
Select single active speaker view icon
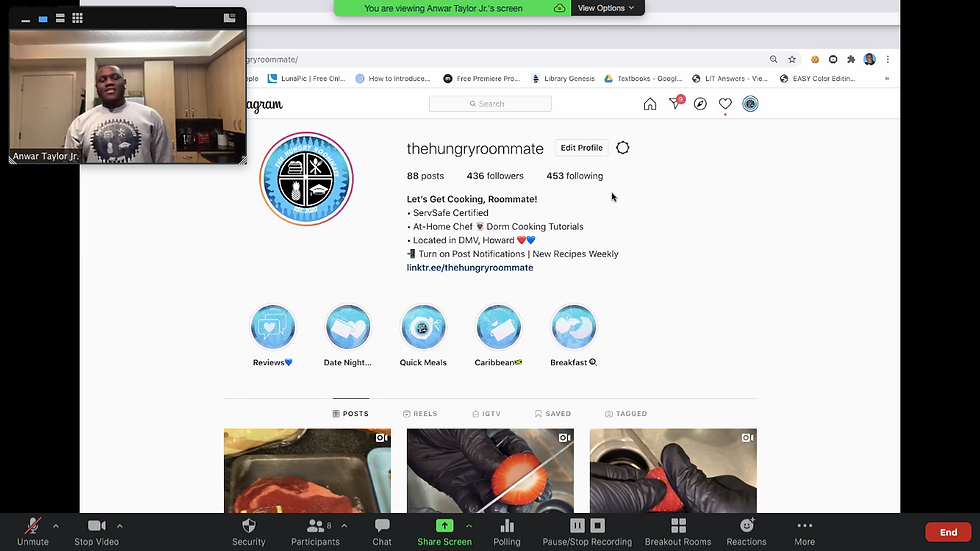coord(42,19)
